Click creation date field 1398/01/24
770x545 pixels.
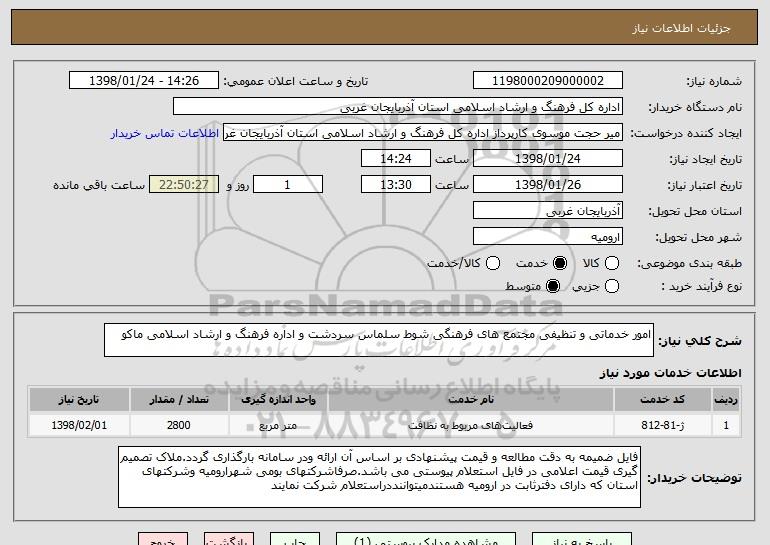click(548, 159)
